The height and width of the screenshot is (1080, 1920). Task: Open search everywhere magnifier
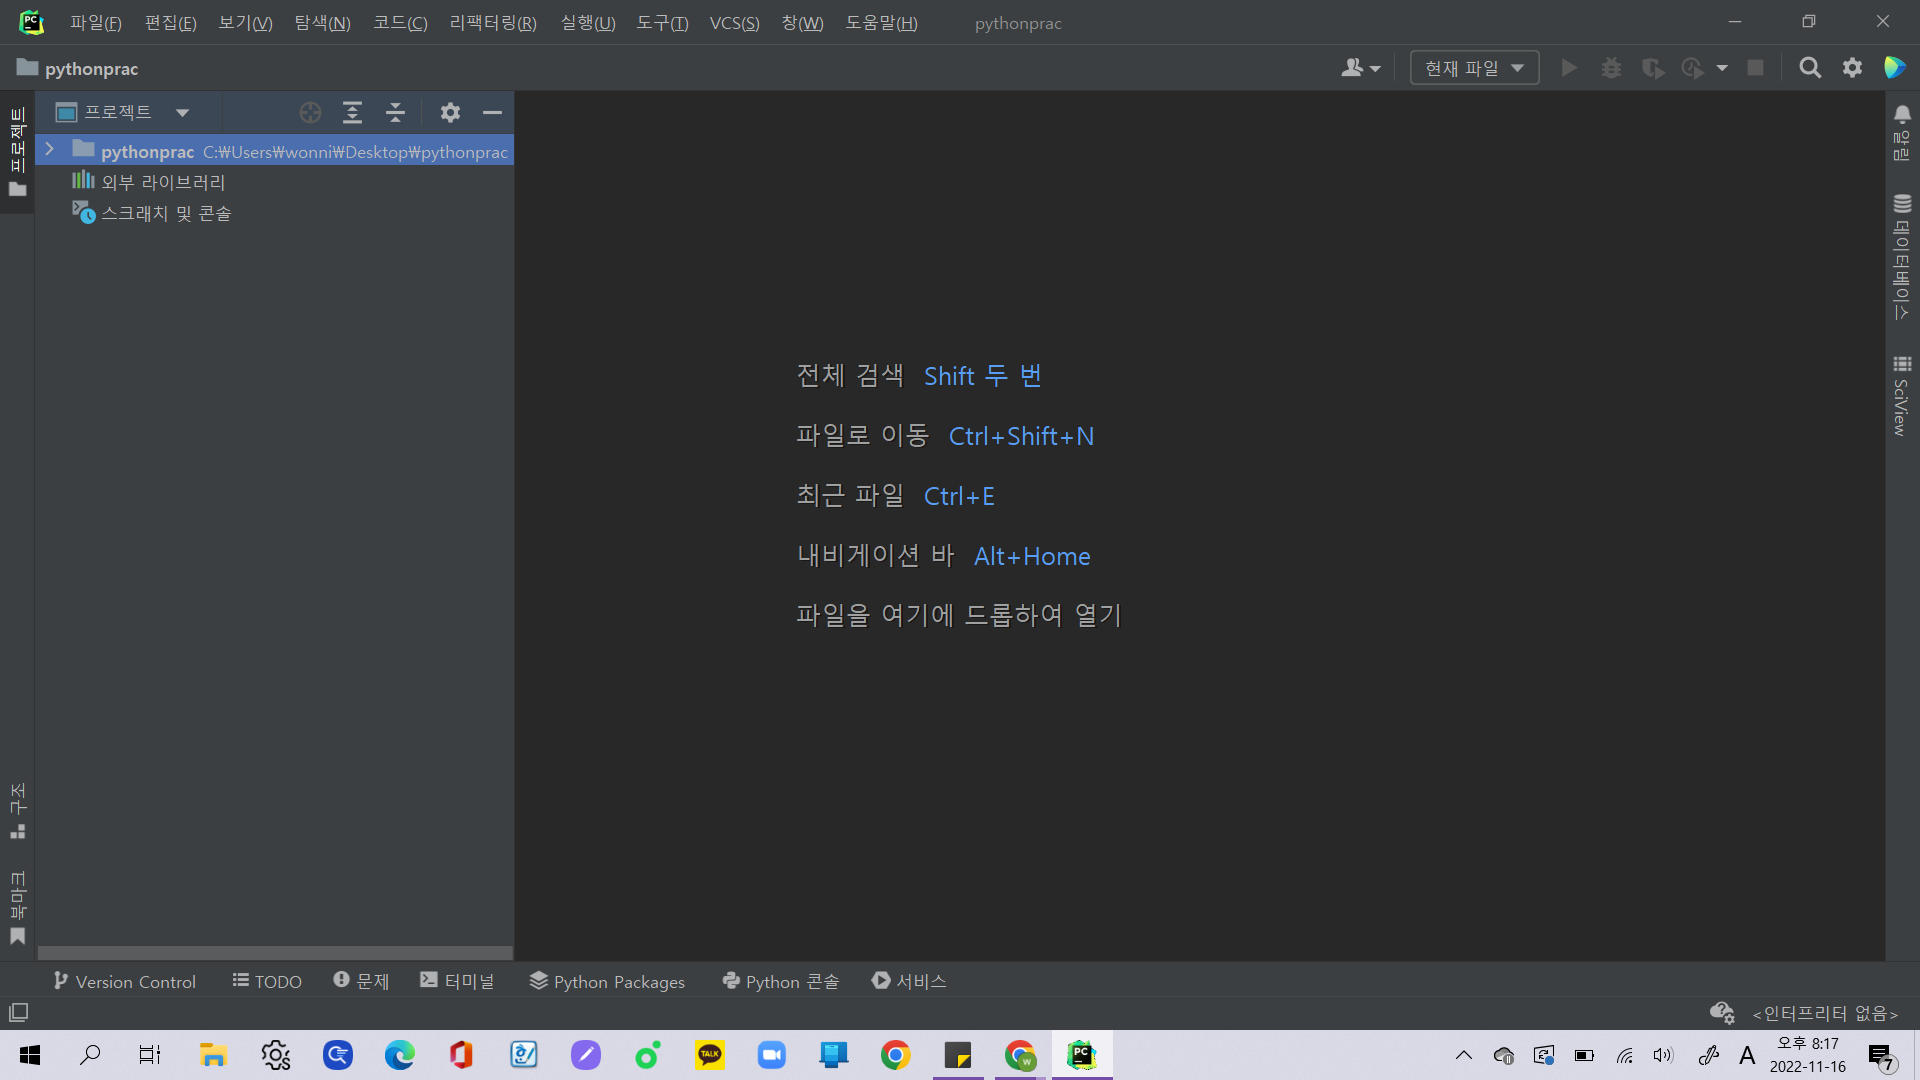(1810, 68)
